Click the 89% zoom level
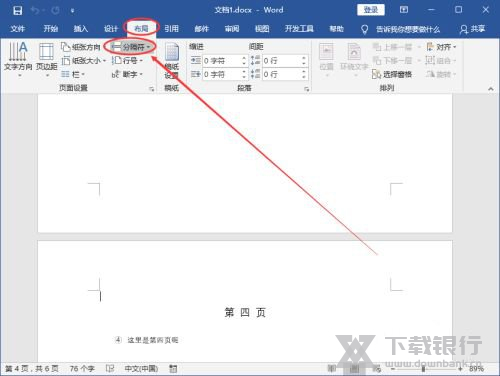 click(x=477, y=369)
